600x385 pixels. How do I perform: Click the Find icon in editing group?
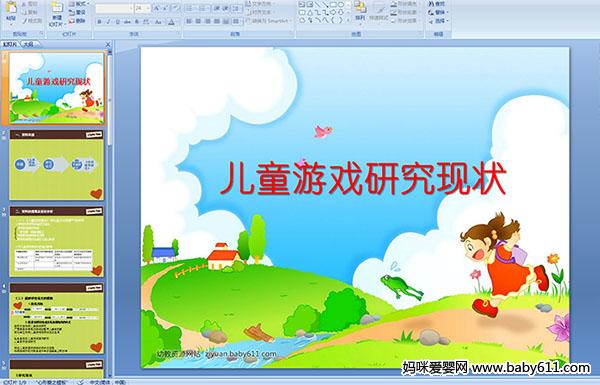click(x=437, y=4)
